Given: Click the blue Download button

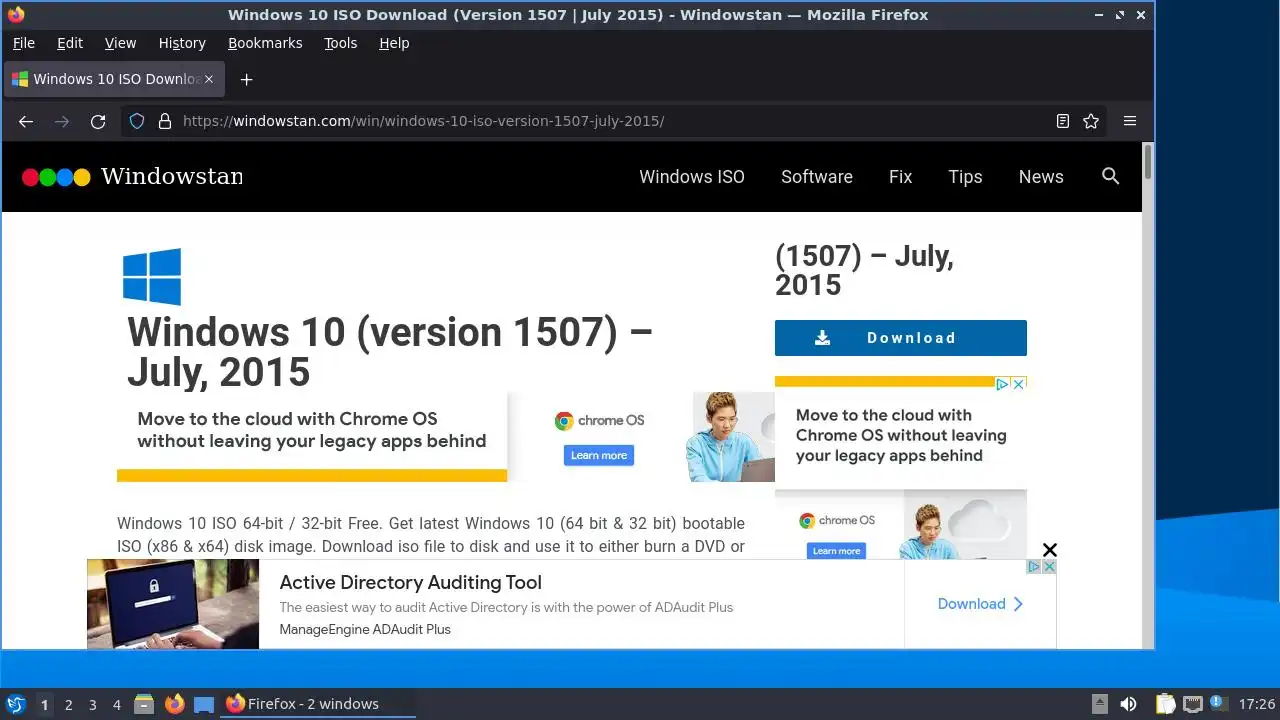Looking at the screenshot, I should tap(901, 338).
